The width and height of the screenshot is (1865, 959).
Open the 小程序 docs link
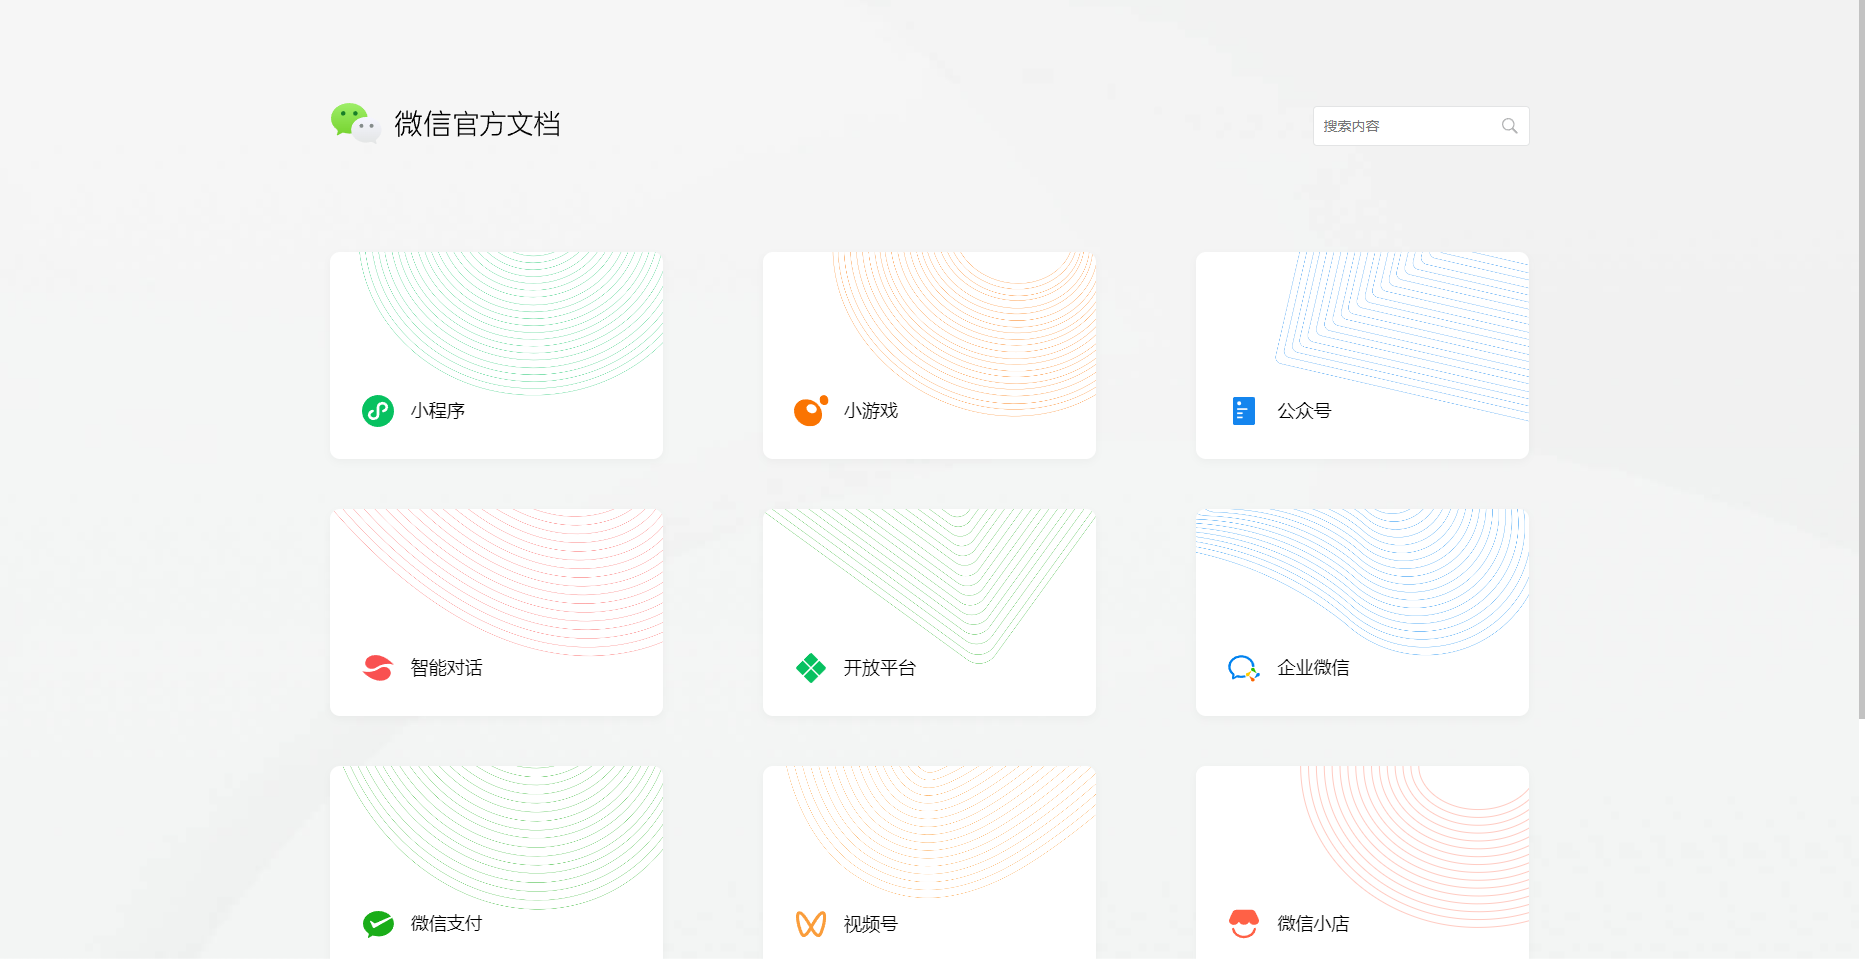(x=438, y=411)
